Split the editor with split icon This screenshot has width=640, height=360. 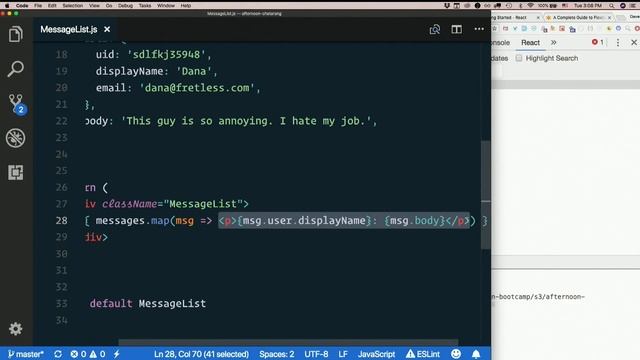pyautogui.click(x=456, y=29)
